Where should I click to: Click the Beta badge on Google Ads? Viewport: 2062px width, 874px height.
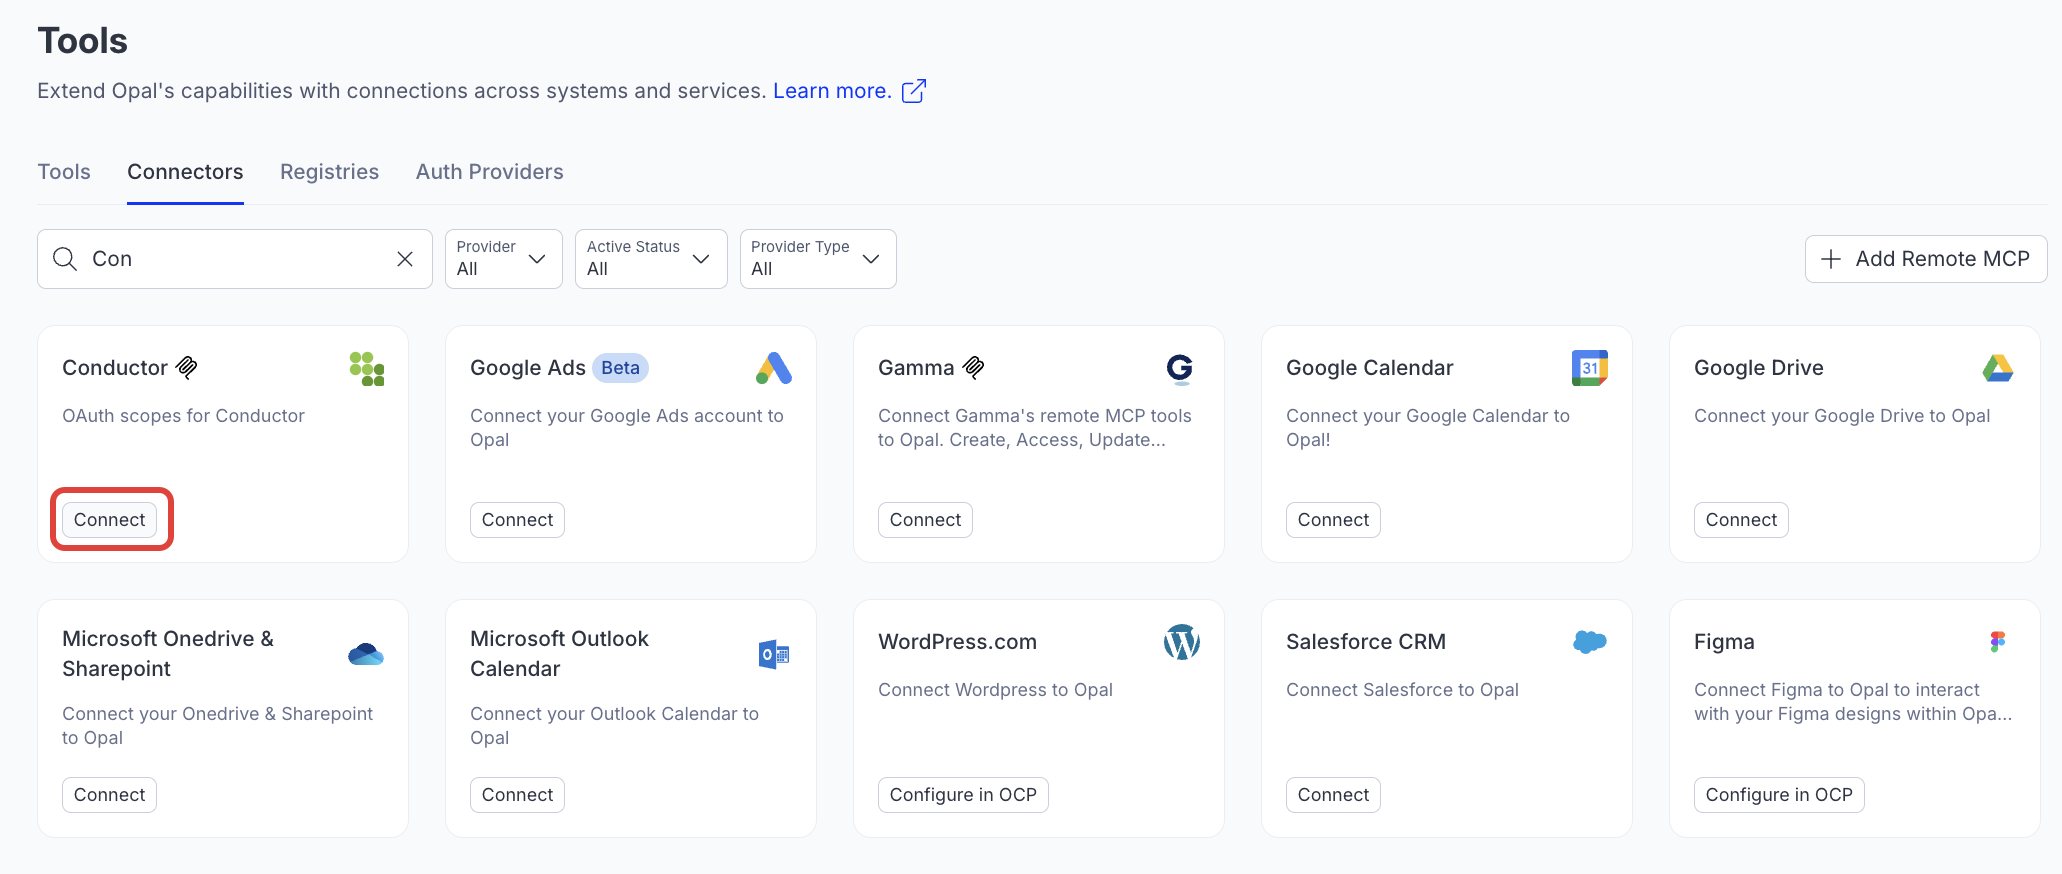click(620, 368)
